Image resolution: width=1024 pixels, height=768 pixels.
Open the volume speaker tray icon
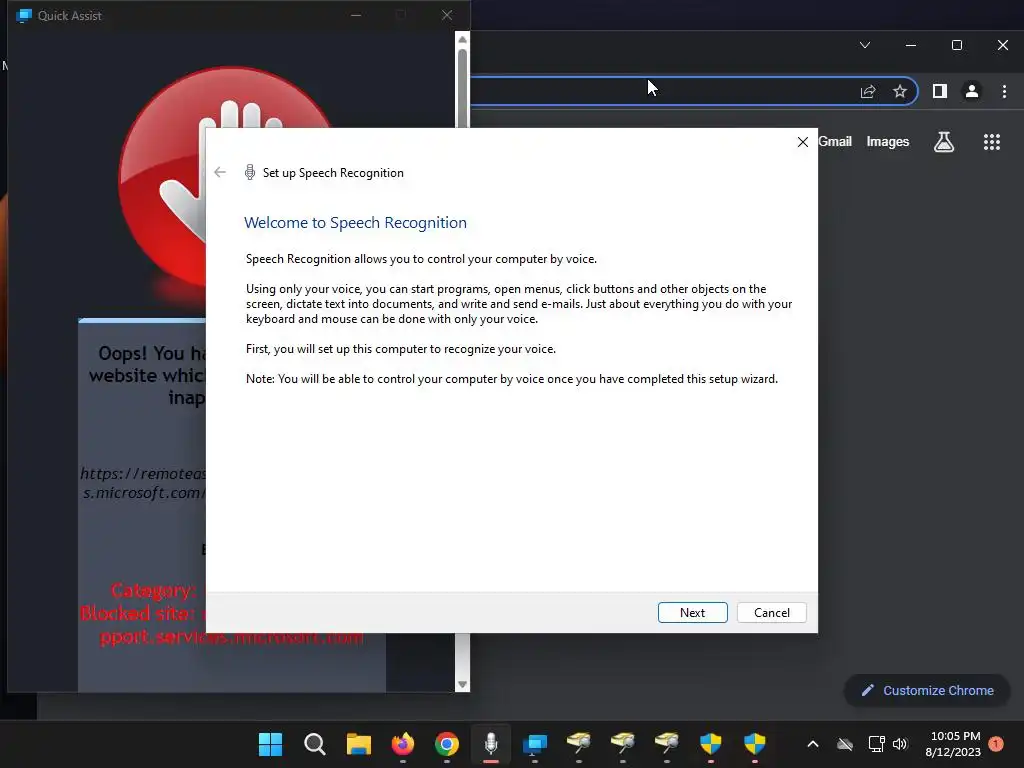900,744
